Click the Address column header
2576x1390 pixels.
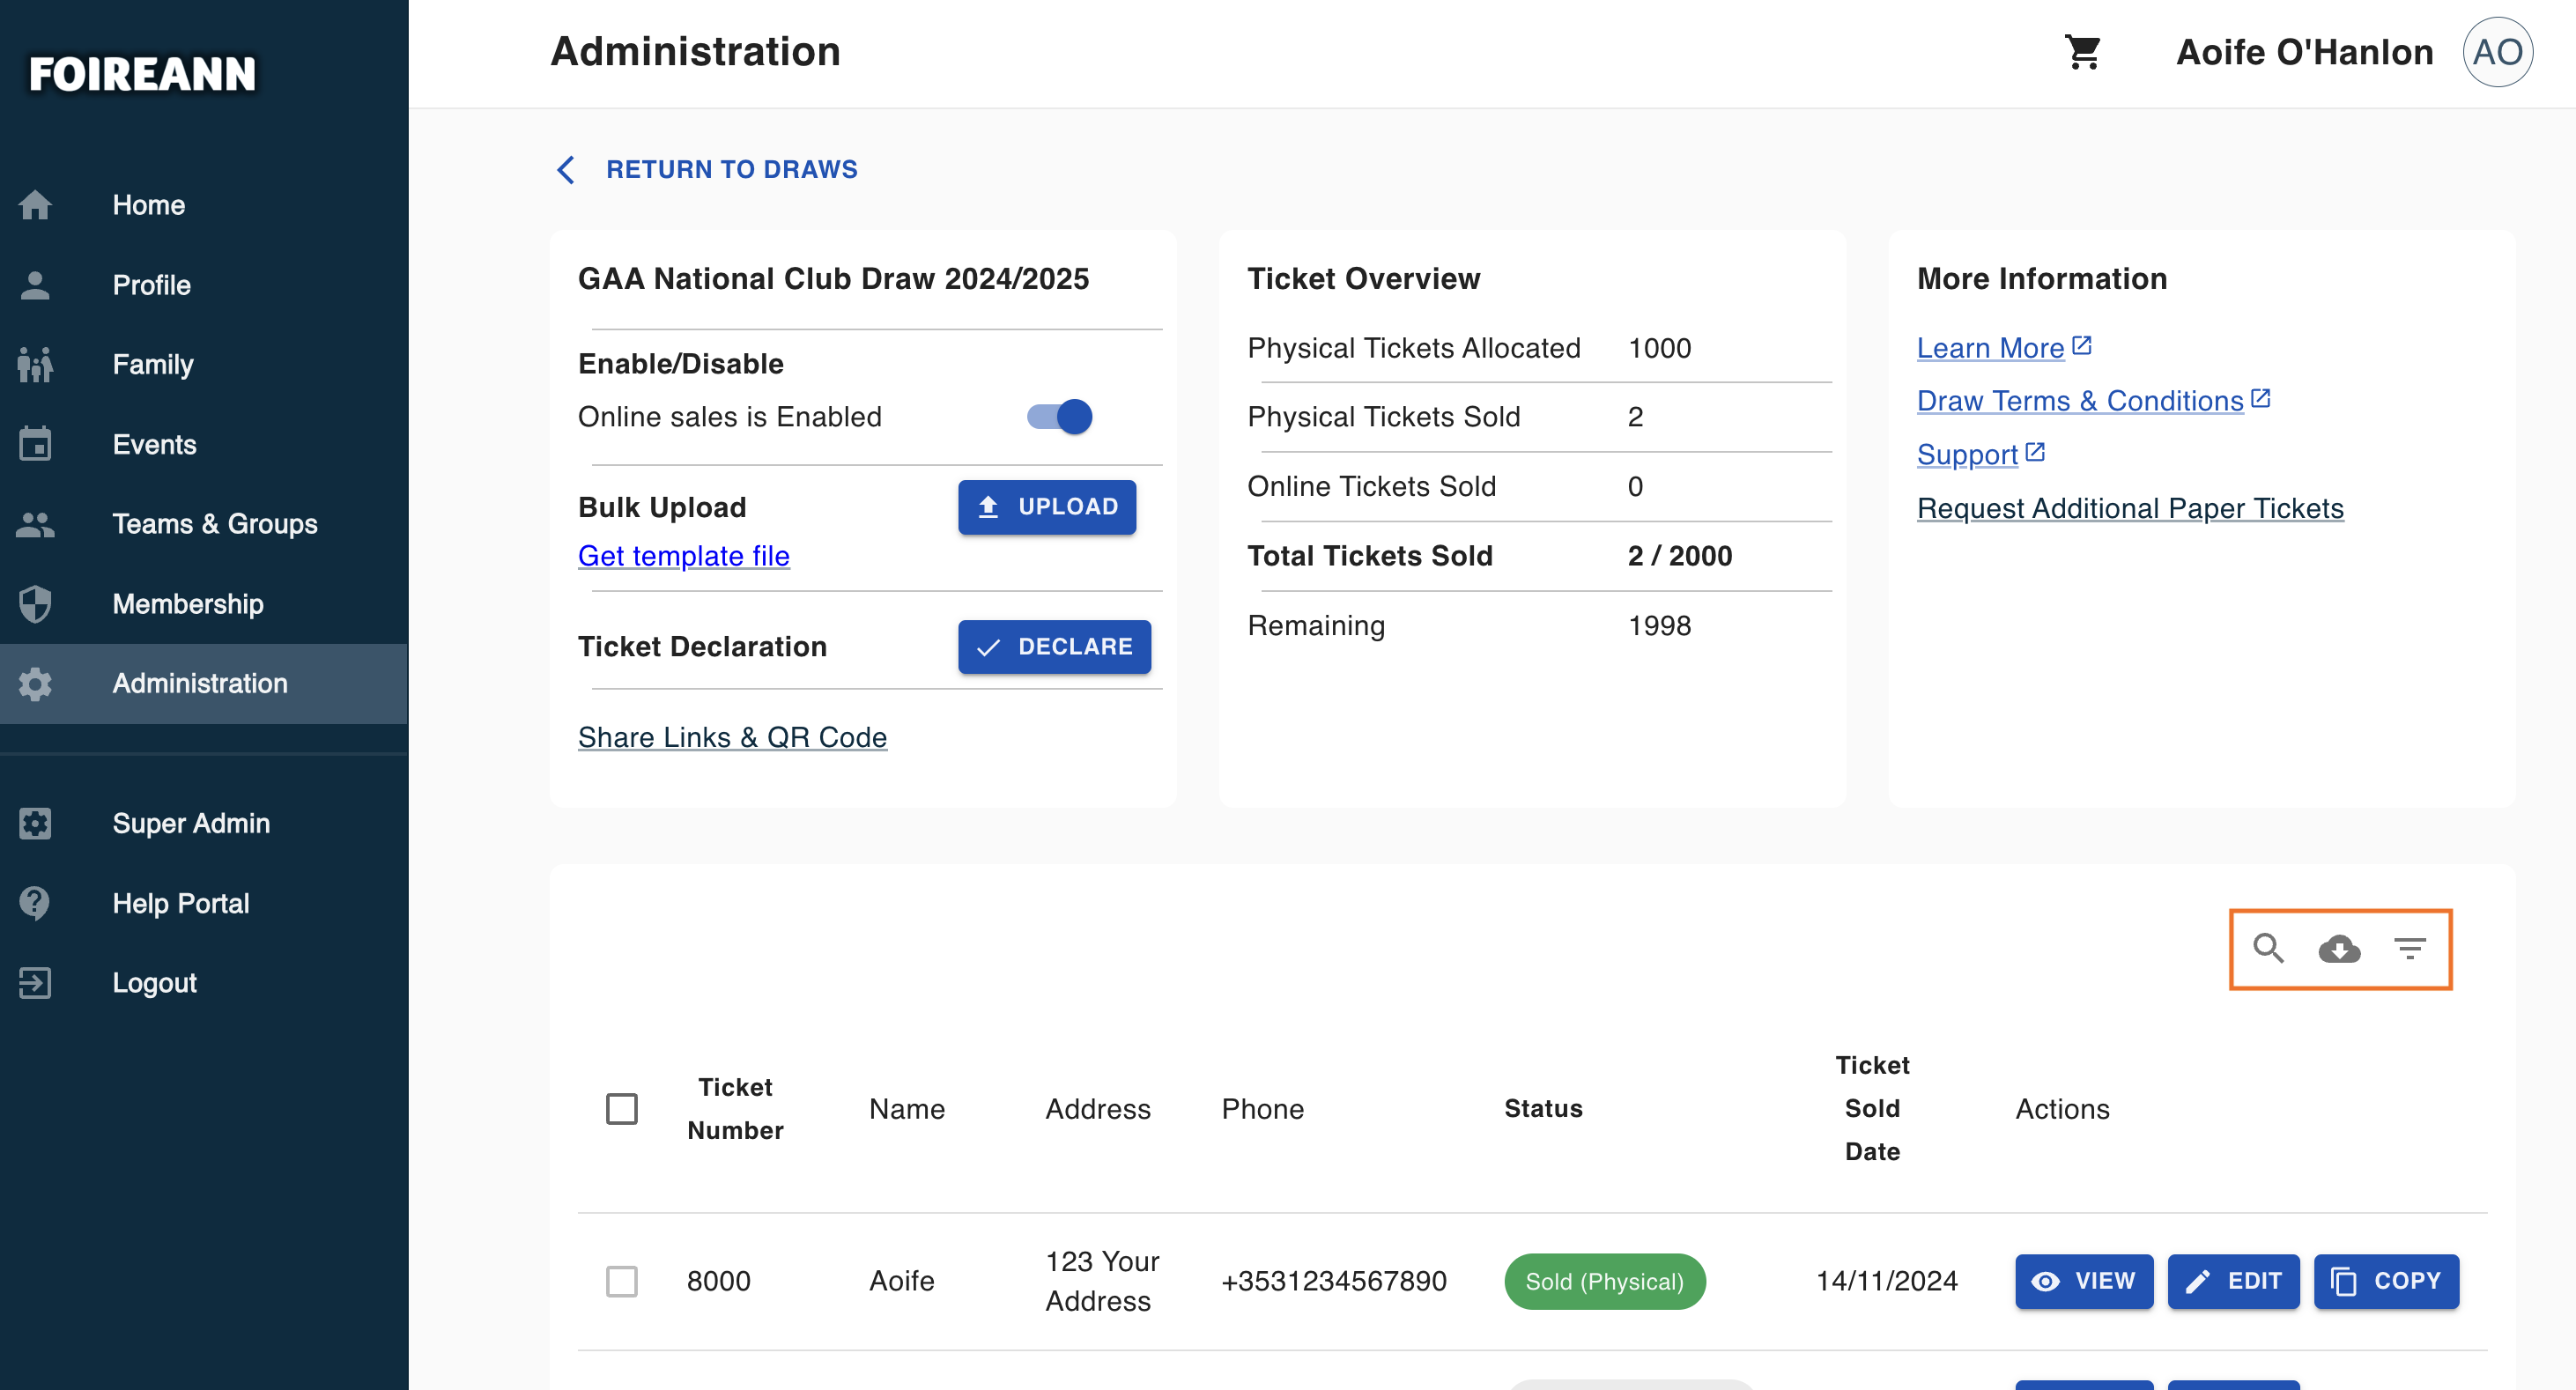tap(1098, 1109)
